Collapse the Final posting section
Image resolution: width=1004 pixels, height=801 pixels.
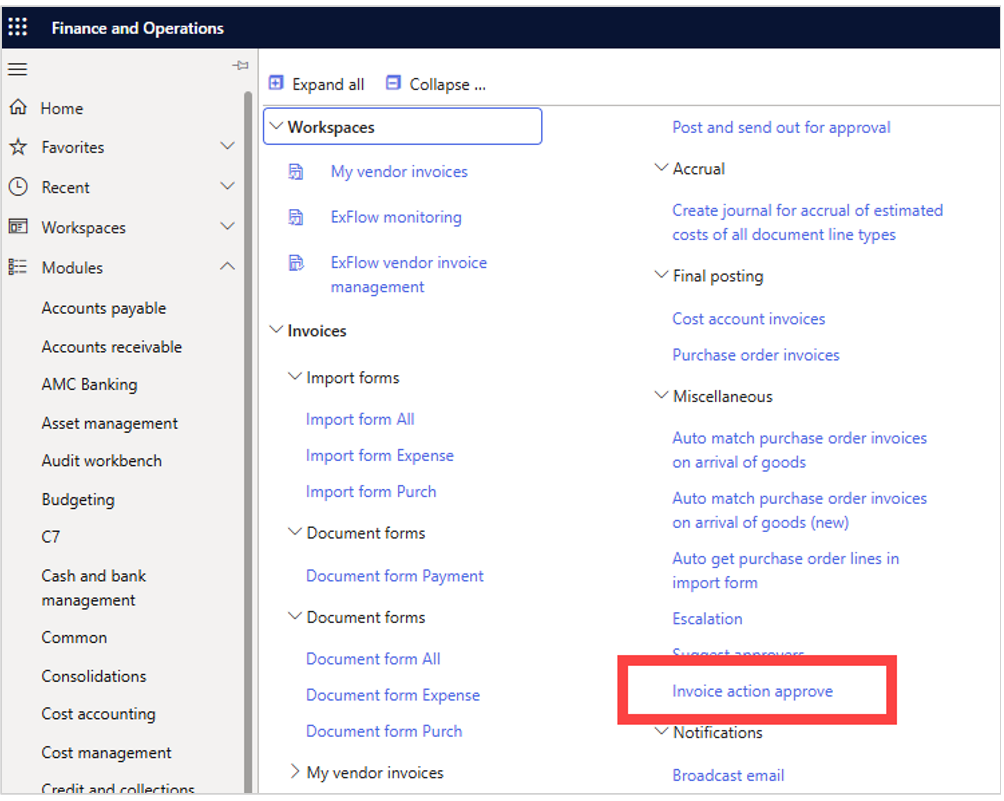pos(661,275)
